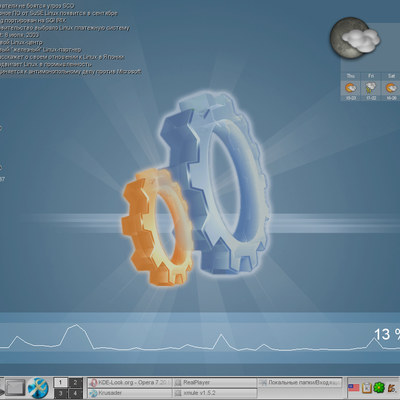Click the US flag keyboard layout tray icon

[354, 388]
